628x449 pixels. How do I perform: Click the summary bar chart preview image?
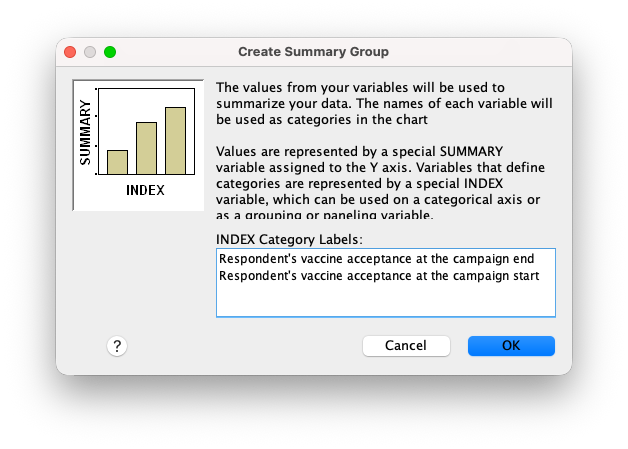pos(138,145)
